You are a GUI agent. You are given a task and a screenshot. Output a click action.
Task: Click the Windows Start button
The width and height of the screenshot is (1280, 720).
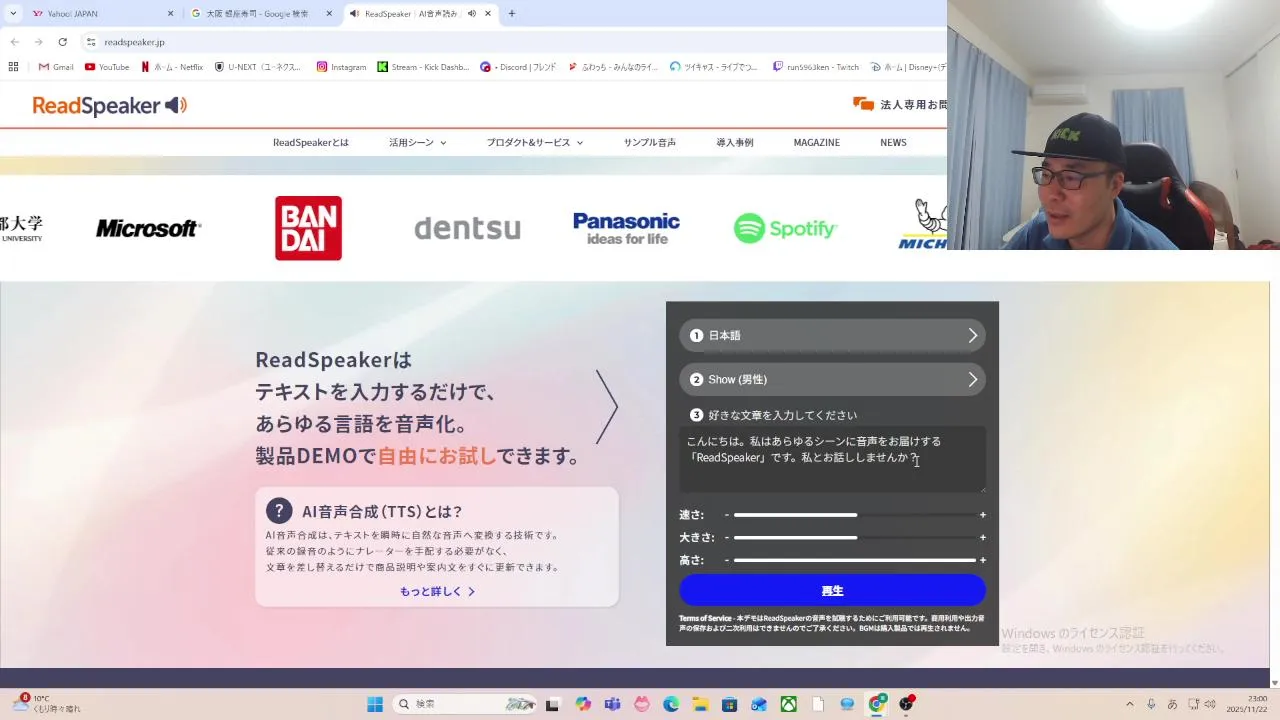(x=375, y=704)
